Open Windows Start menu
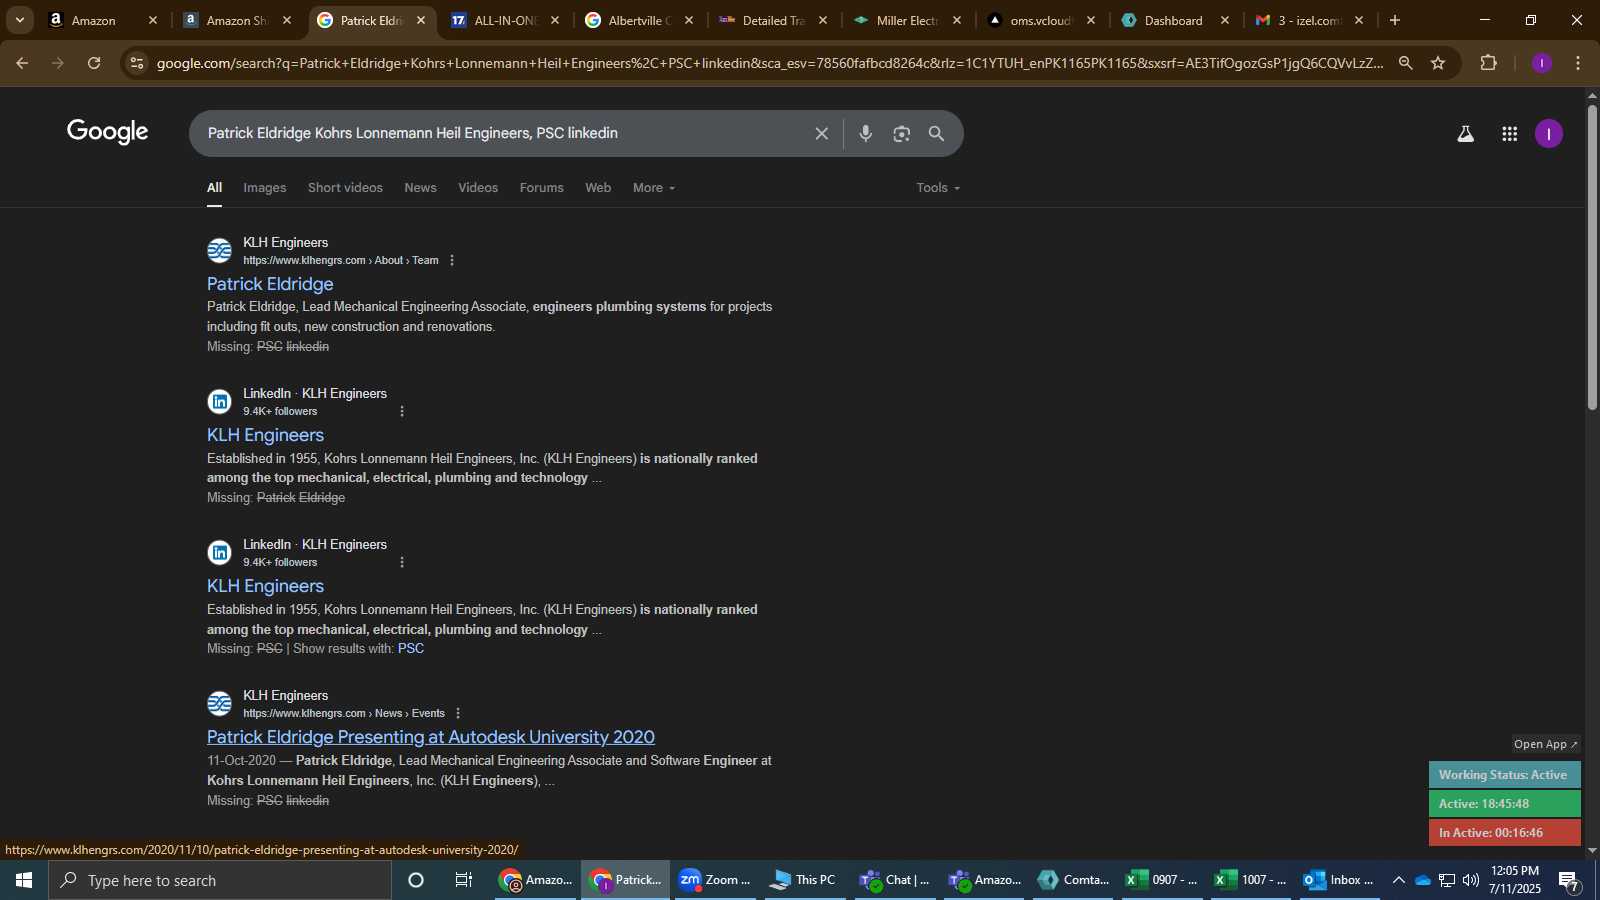The image size is (1600, 900). coord(24,880)
